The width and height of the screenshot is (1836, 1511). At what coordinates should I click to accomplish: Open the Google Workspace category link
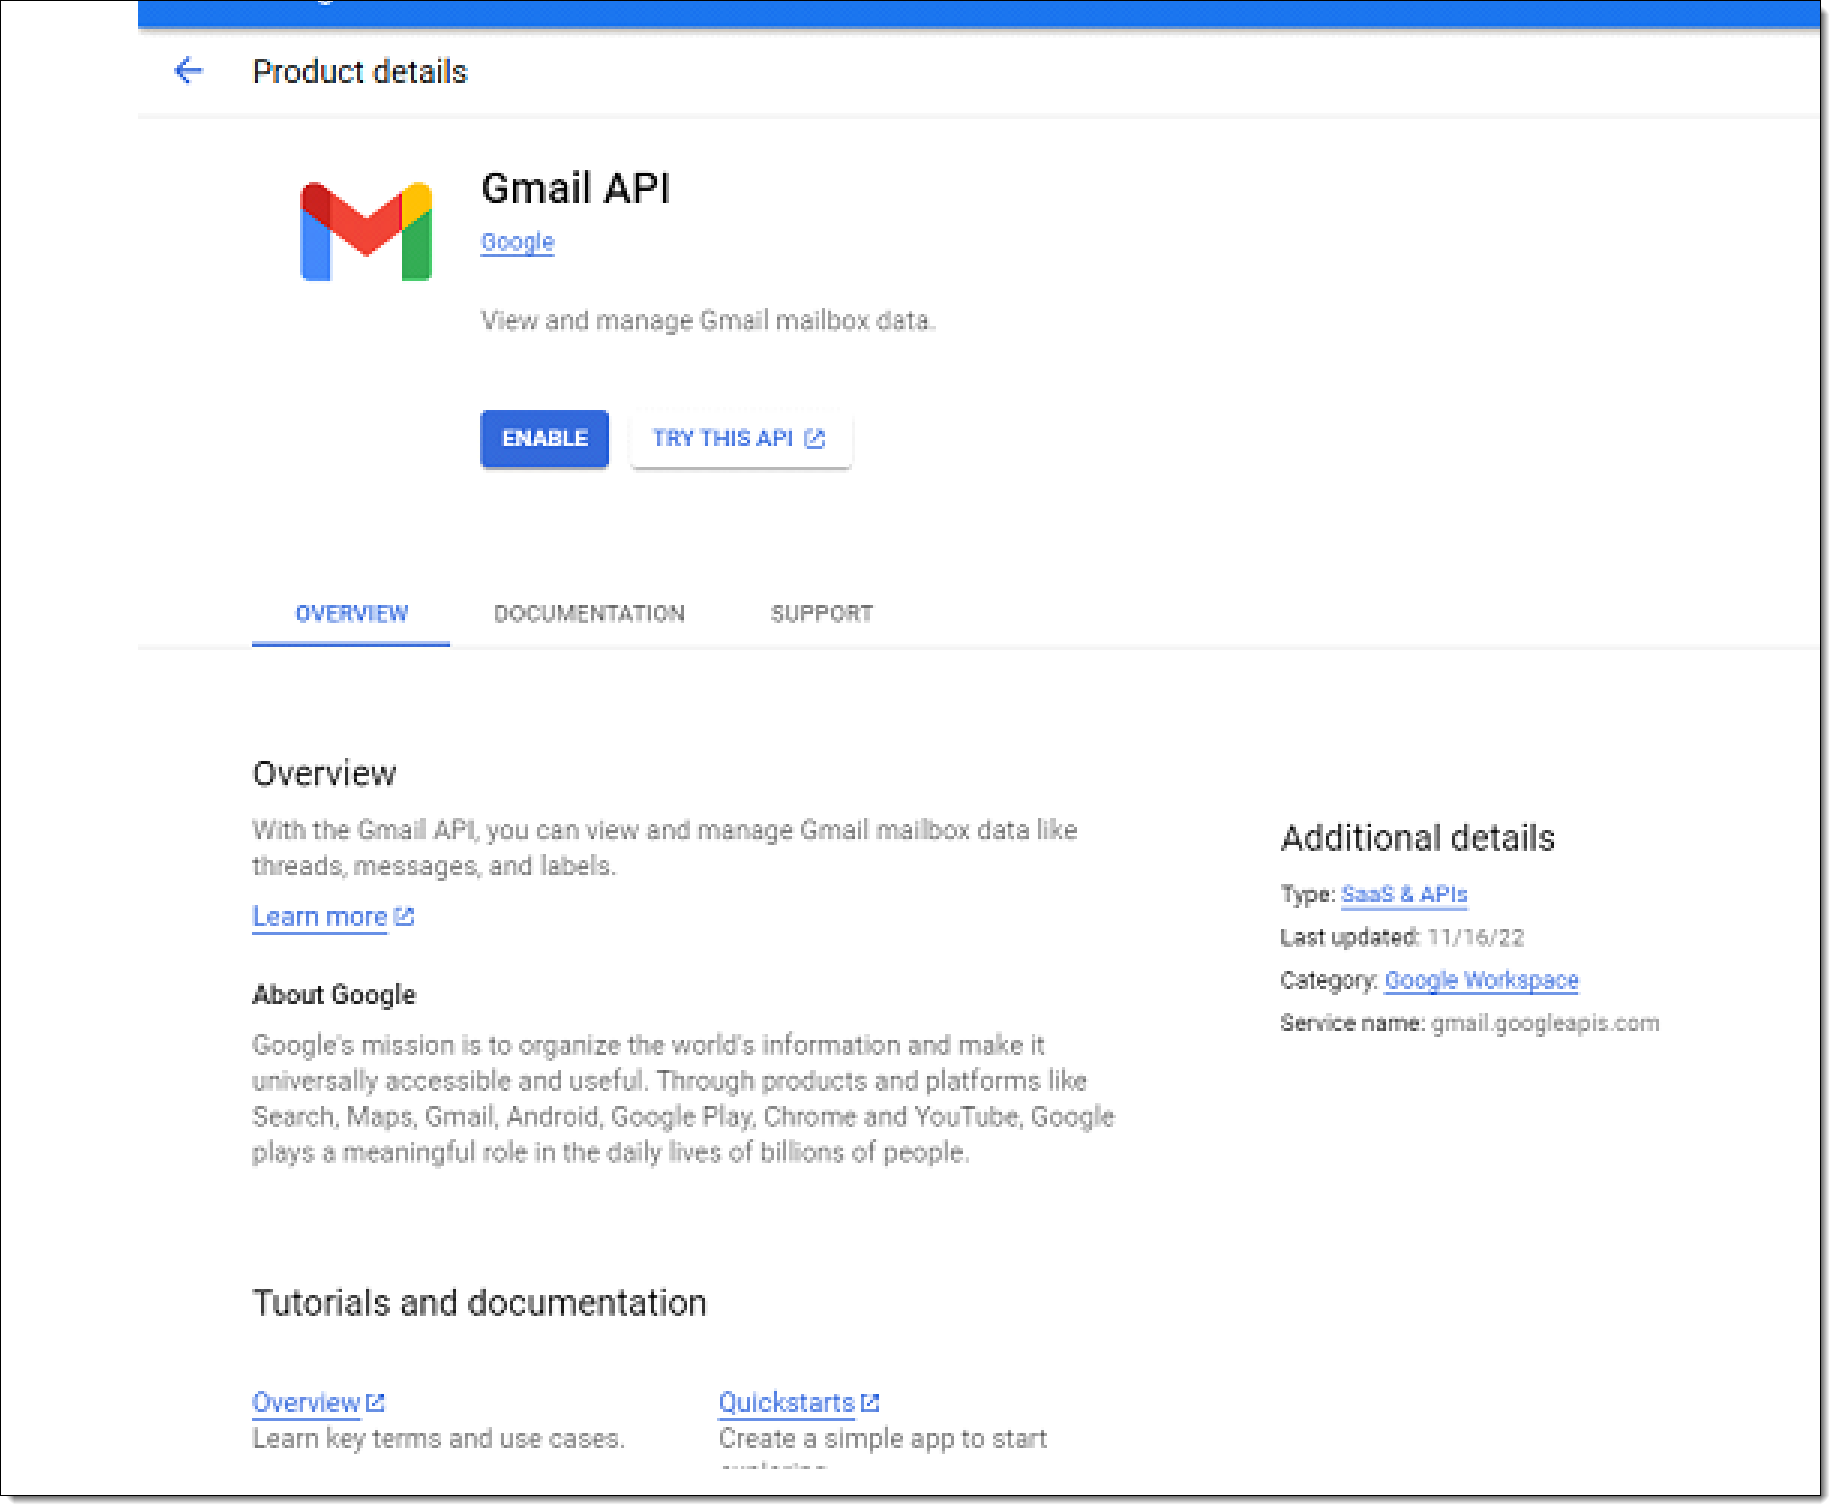click(1481, 980)
